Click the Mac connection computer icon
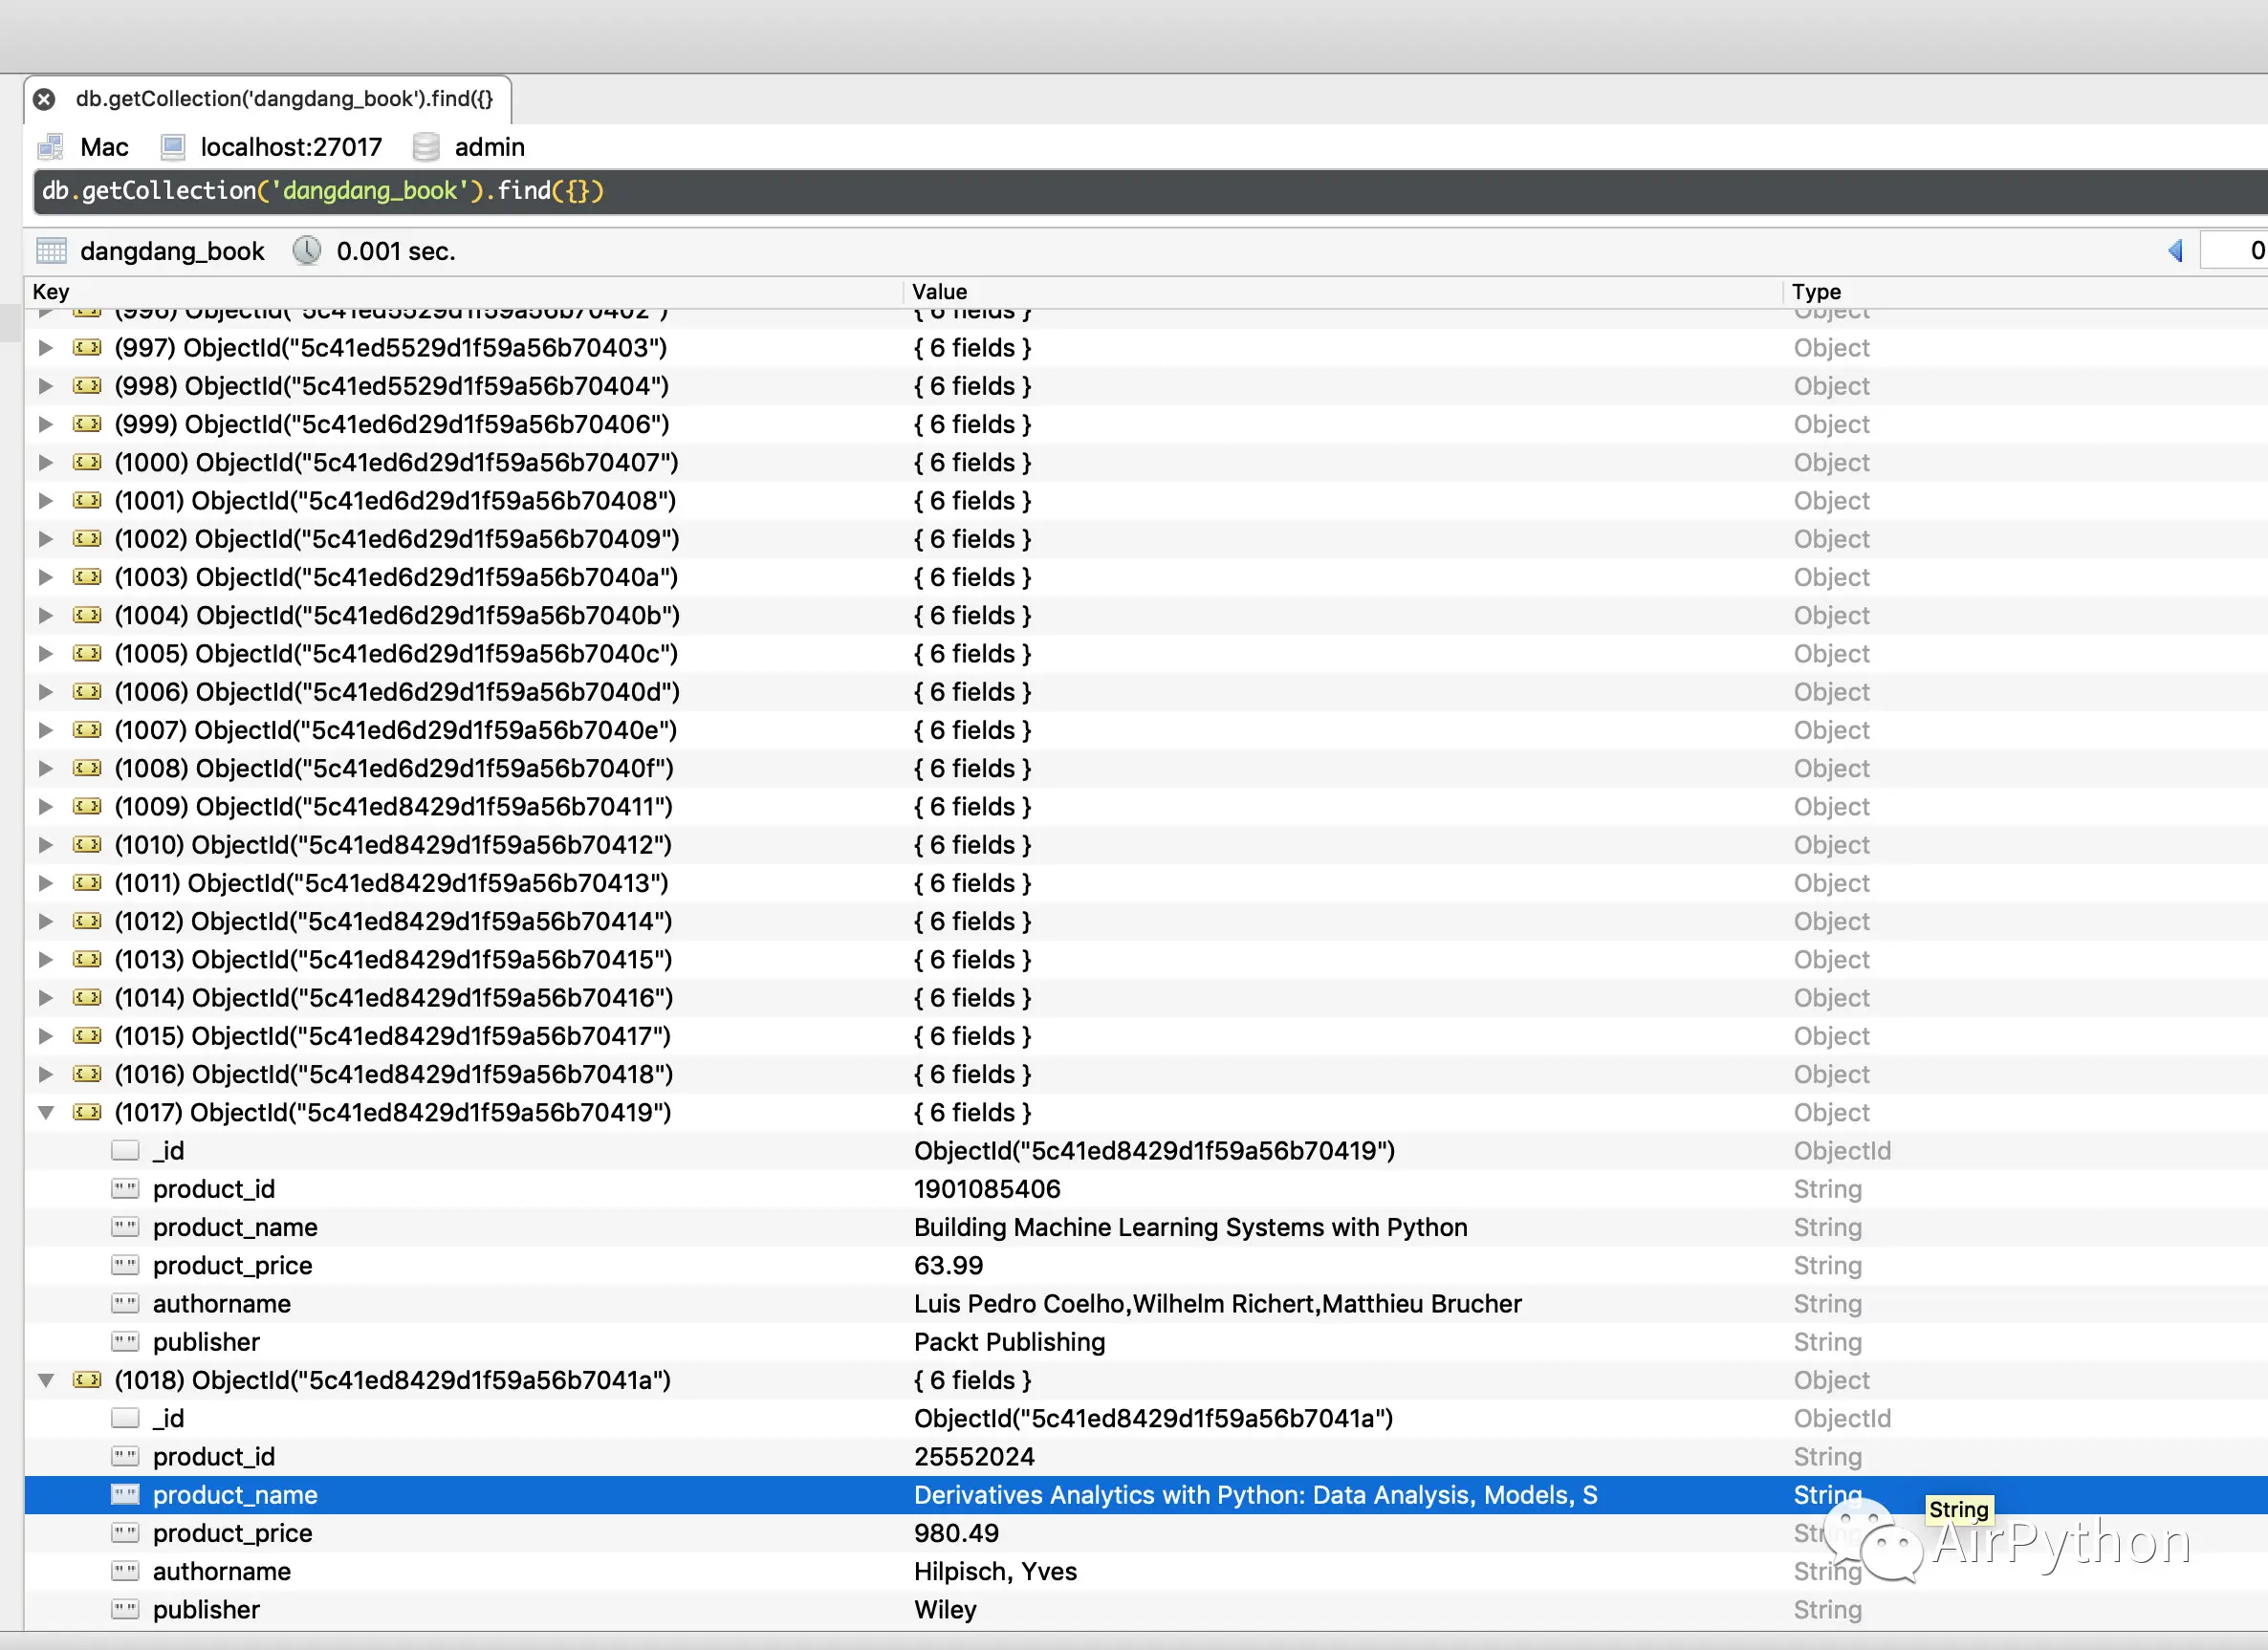Viewport: 2268px width, 1650px height. 51,147
